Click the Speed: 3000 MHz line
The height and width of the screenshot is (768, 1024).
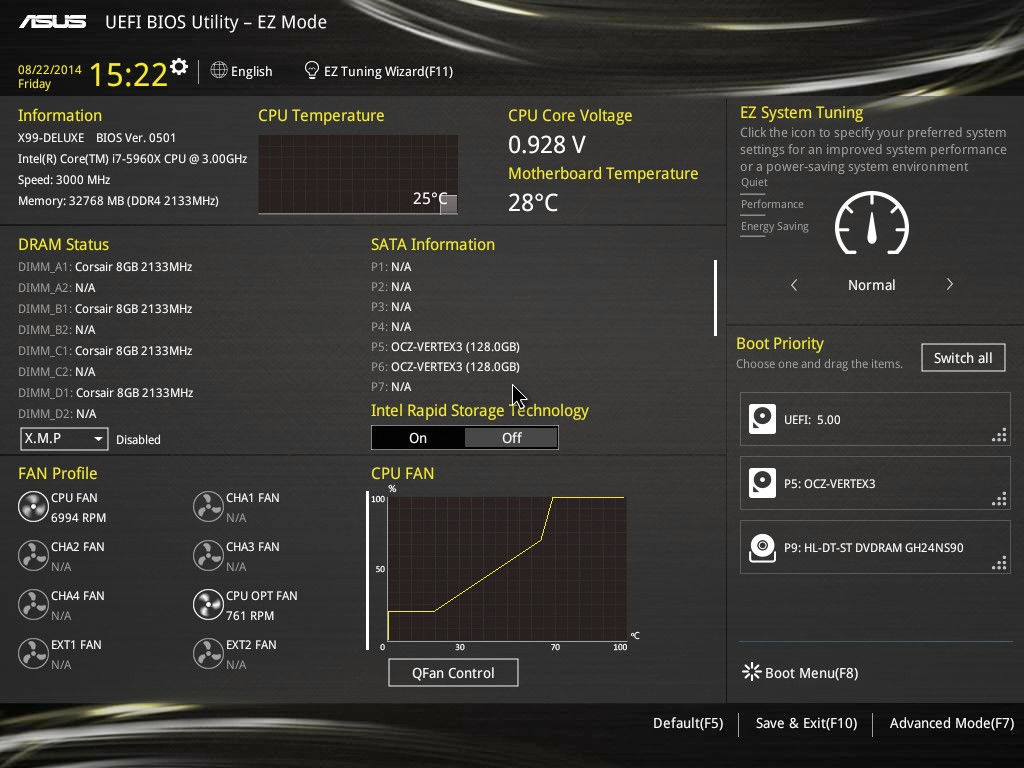click(x=64, y=180)
